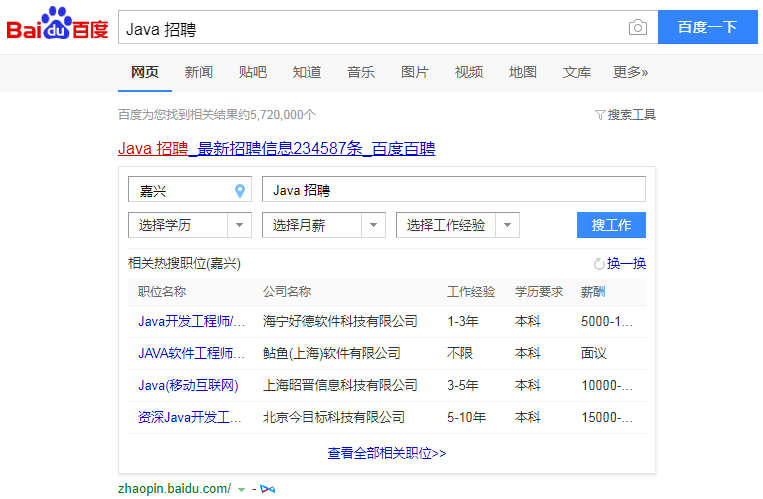Click the zhaopin.baidu.com/ URL
Screen dimensions: 763x499
[175, 489]
